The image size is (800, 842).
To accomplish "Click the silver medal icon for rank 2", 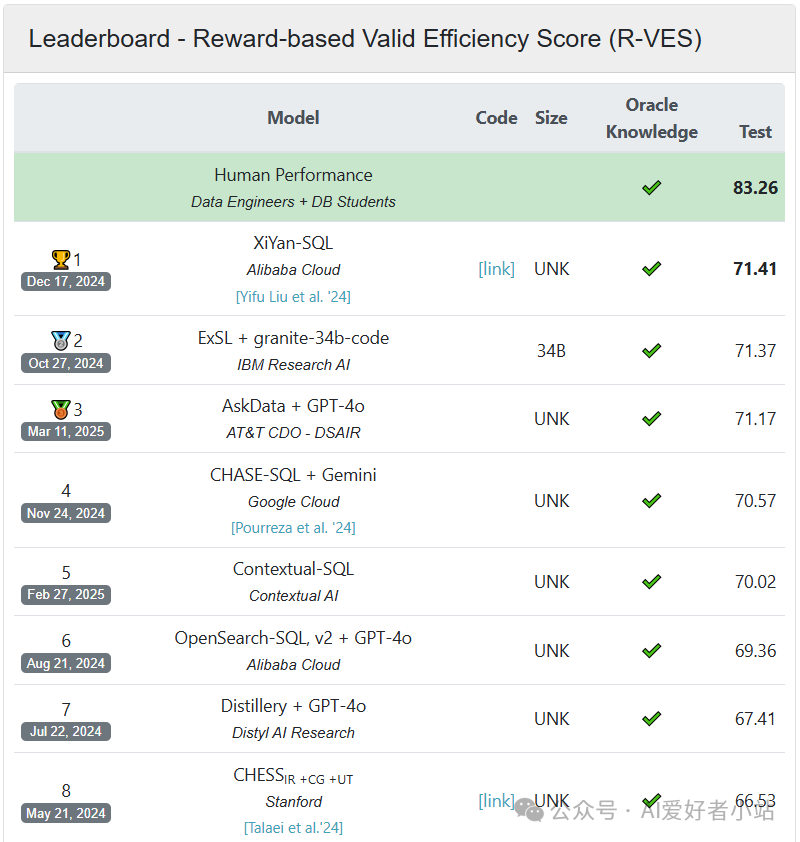I will click(x=60, y=340).
